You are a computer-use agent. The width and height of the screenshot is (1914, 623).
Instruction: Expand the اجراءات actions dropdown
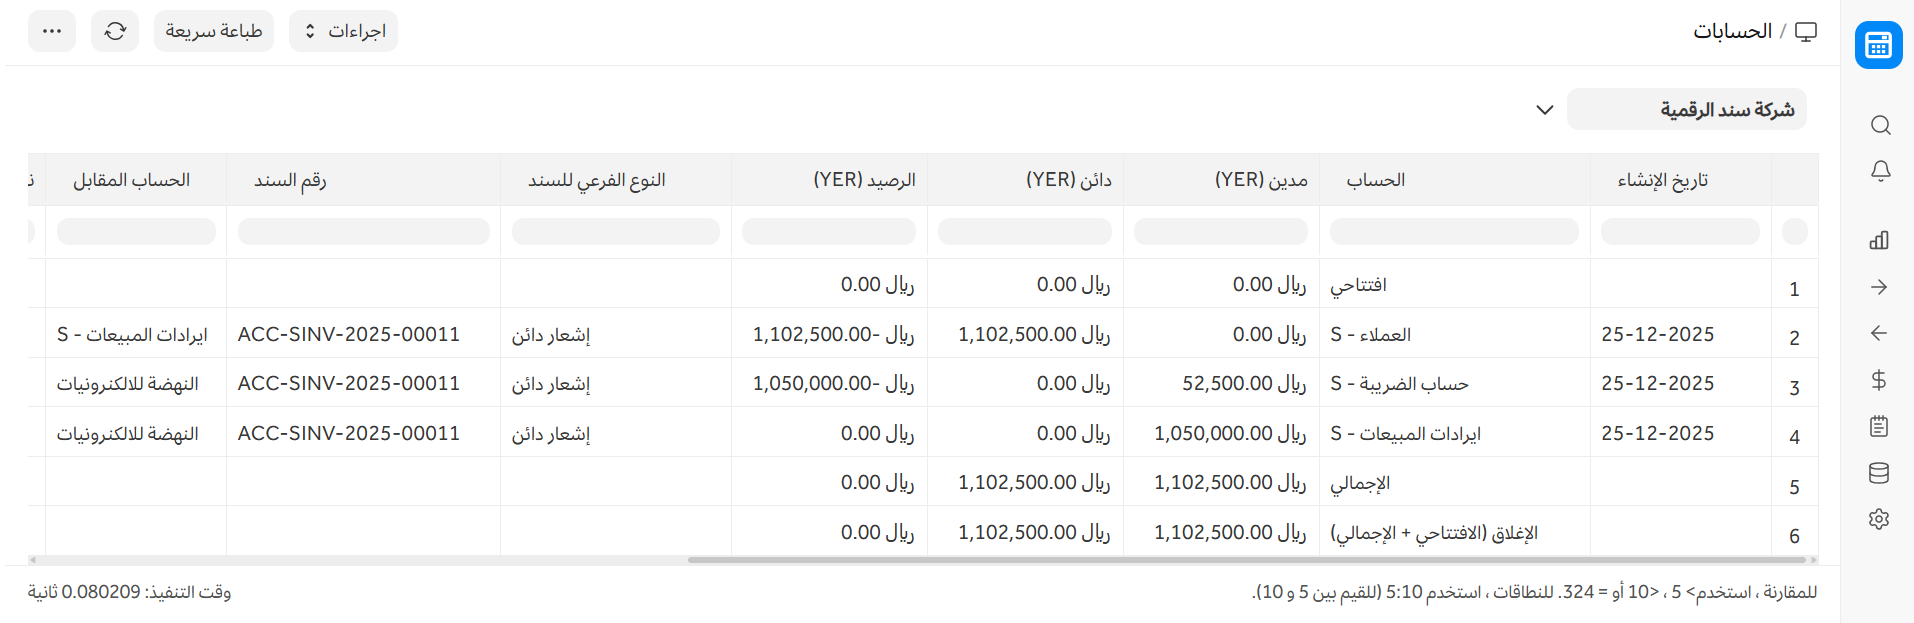tap(344, 31)
